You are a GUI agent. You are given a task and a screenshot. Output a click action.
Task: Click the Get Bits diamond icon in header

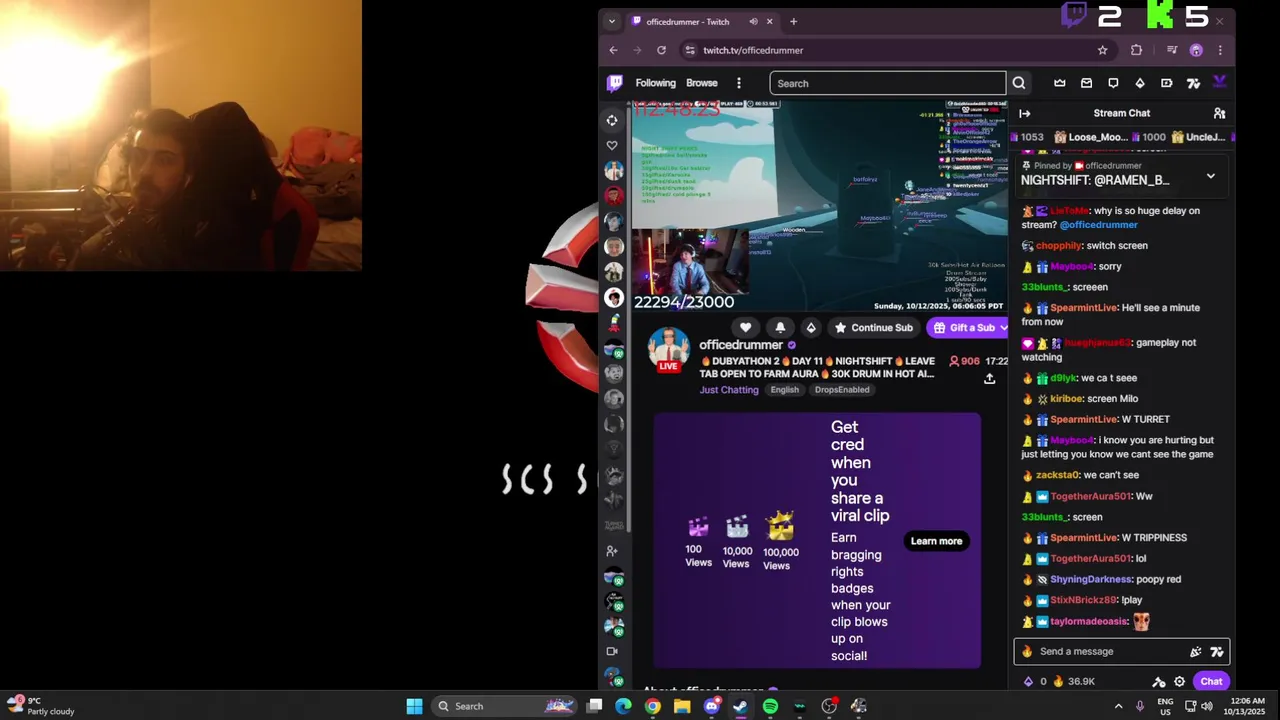pos(1140,83)
